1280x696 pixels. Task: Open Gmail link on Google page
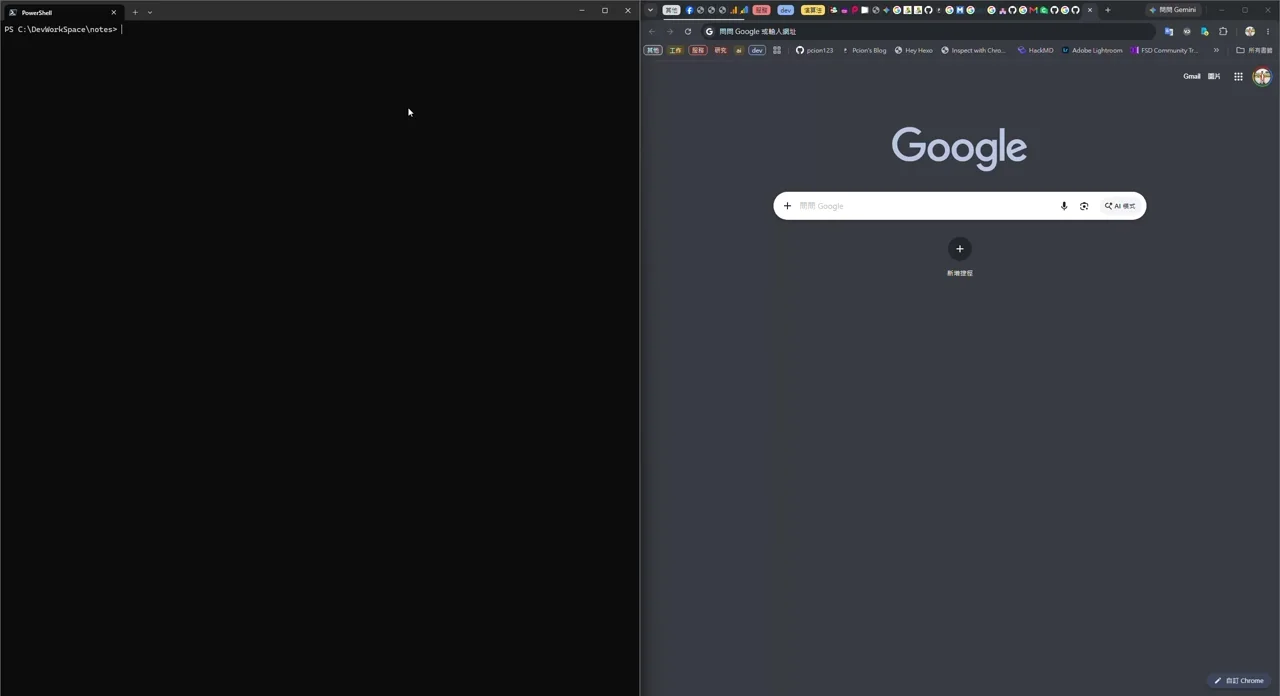tap(1192, 76)
